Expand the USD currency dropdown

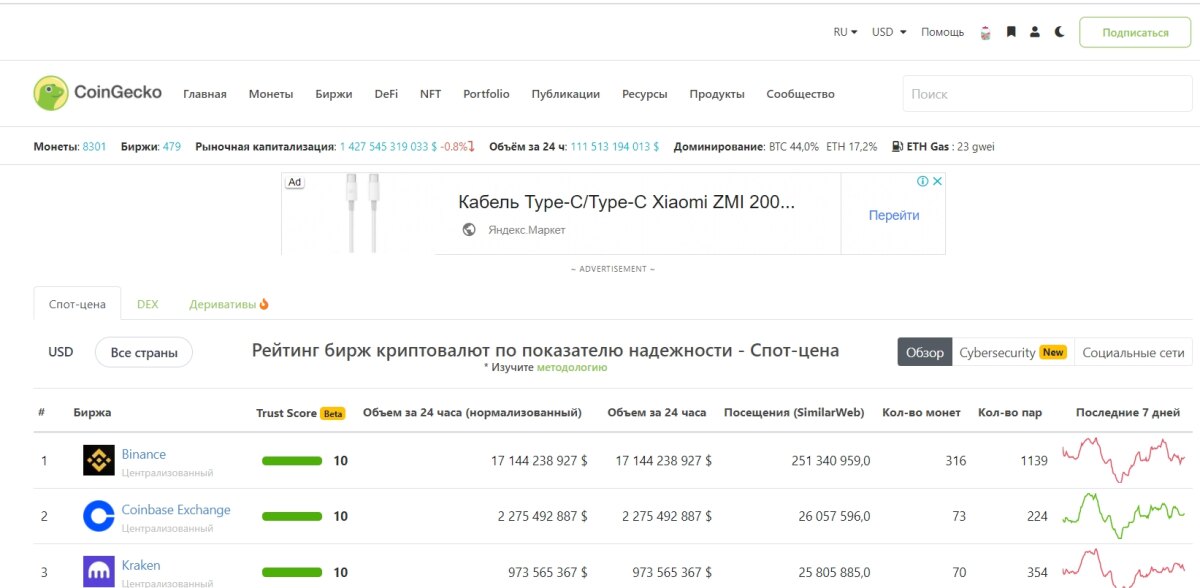click(889, 32)
